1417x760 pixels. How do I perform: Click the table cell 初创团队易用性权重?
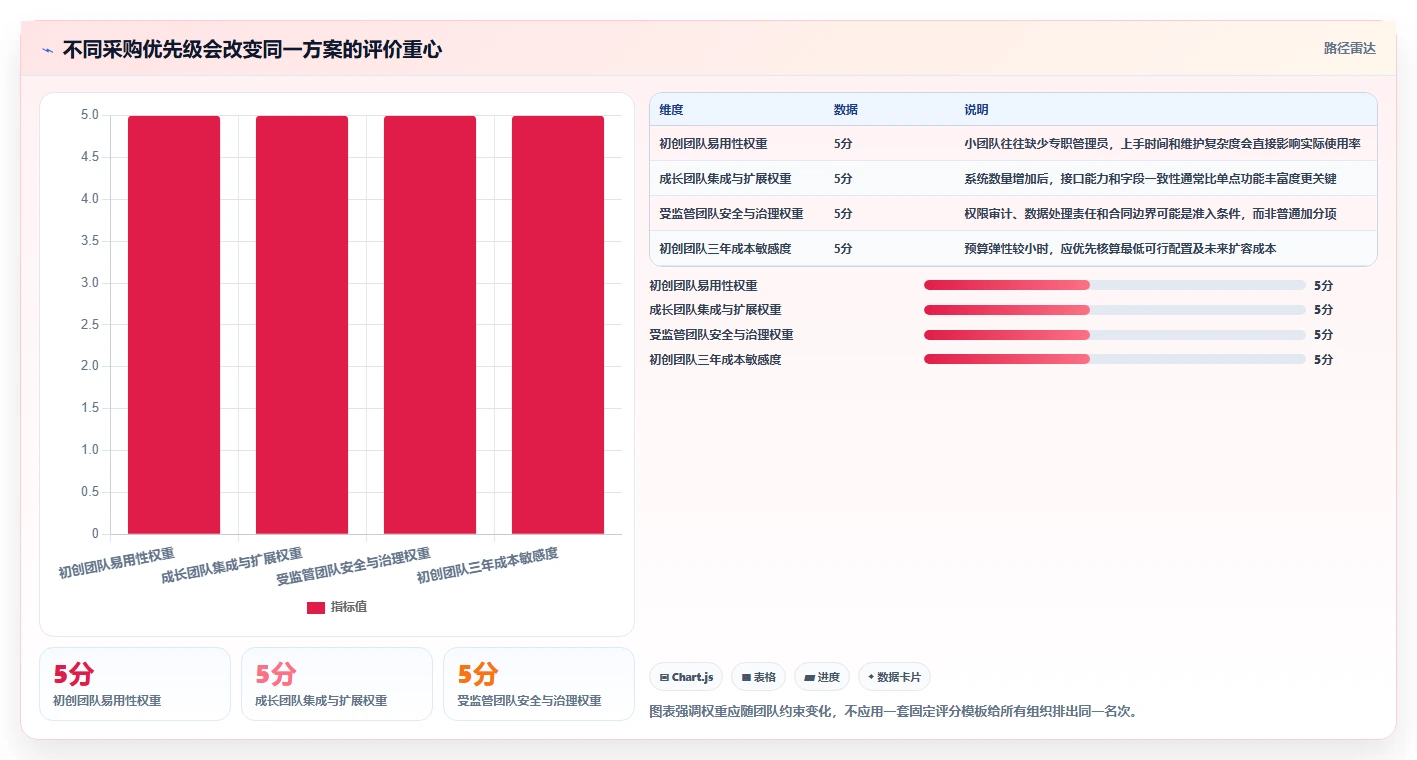point(714,144)
